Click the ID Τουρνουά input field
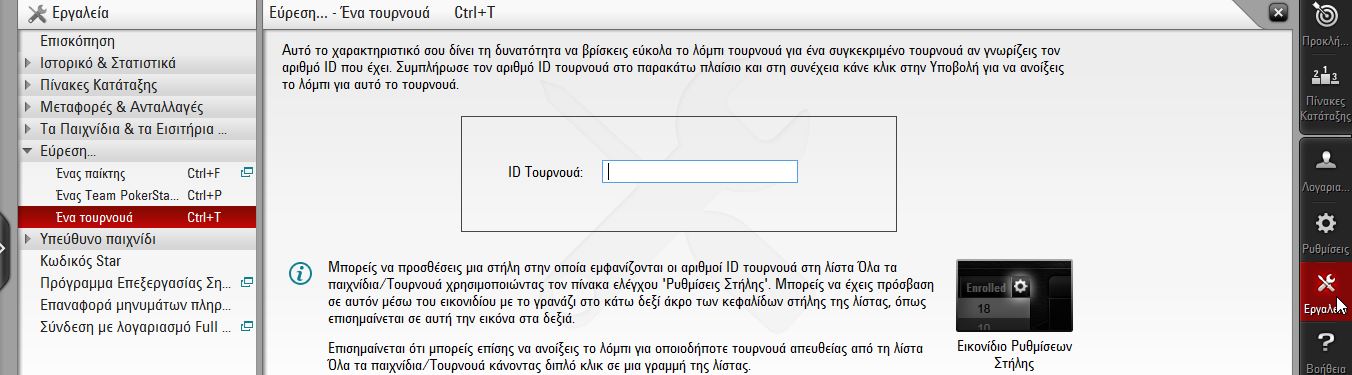 (700, 172)
